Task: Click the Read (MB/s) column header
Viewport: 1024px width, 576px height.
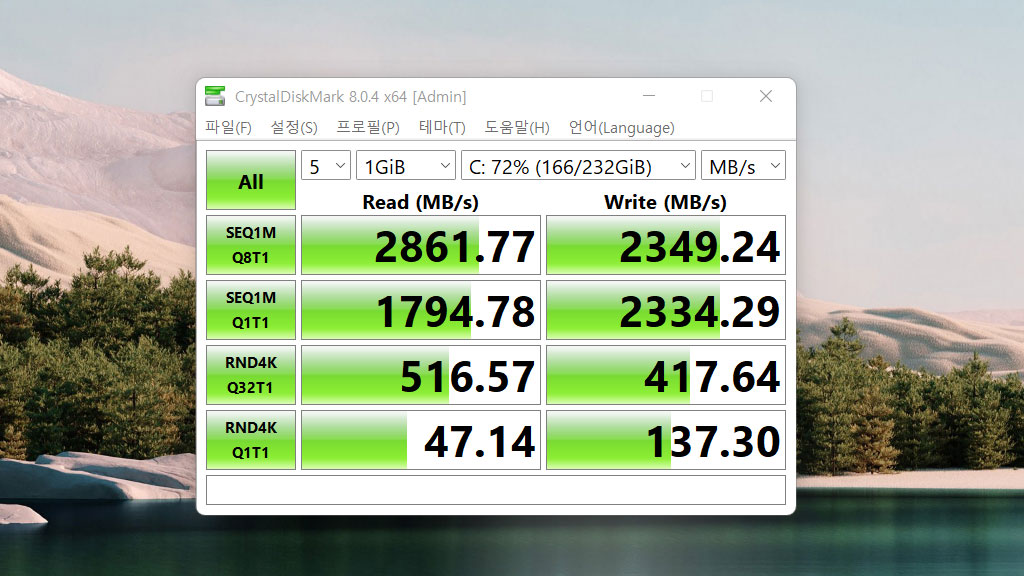Action: [x=421, y=202]
